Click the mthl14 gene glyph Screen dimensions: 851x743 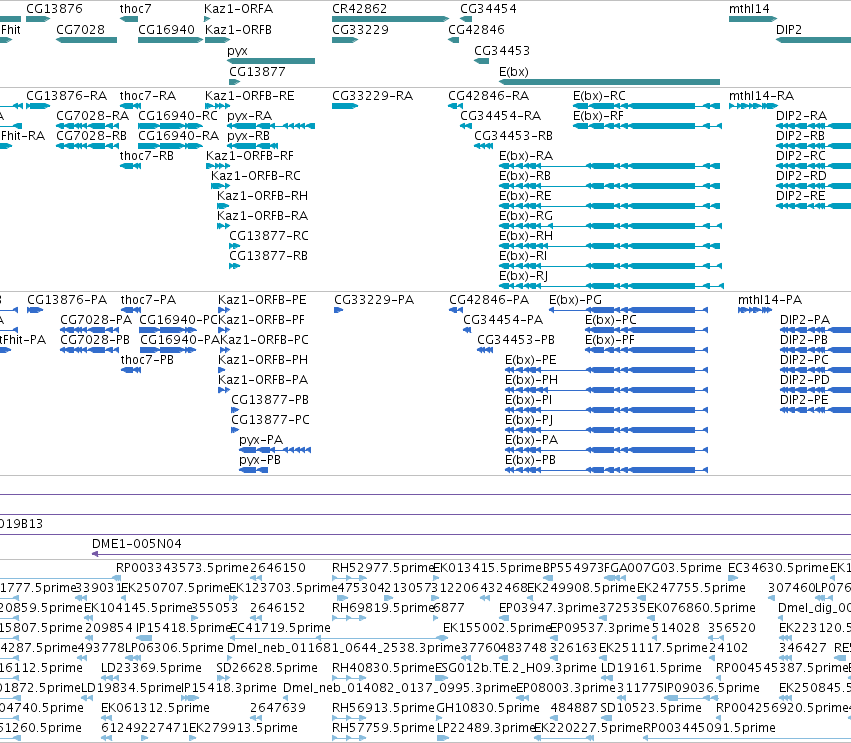(x=753, y=19)
